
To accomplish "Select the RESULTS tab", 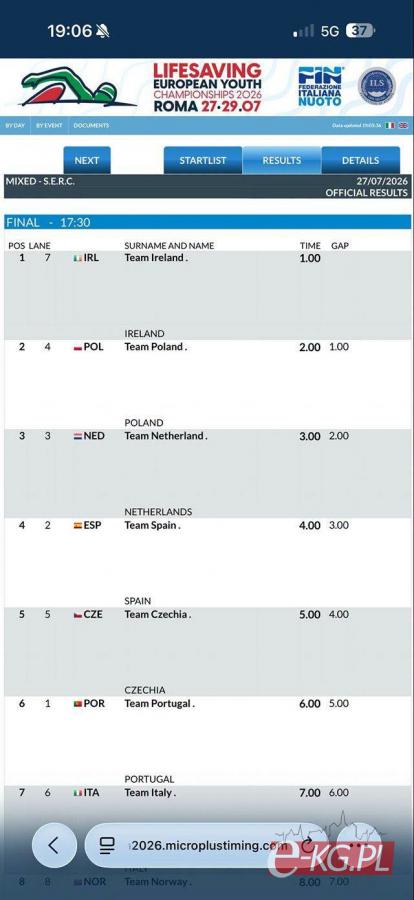I will pos(282,160).
